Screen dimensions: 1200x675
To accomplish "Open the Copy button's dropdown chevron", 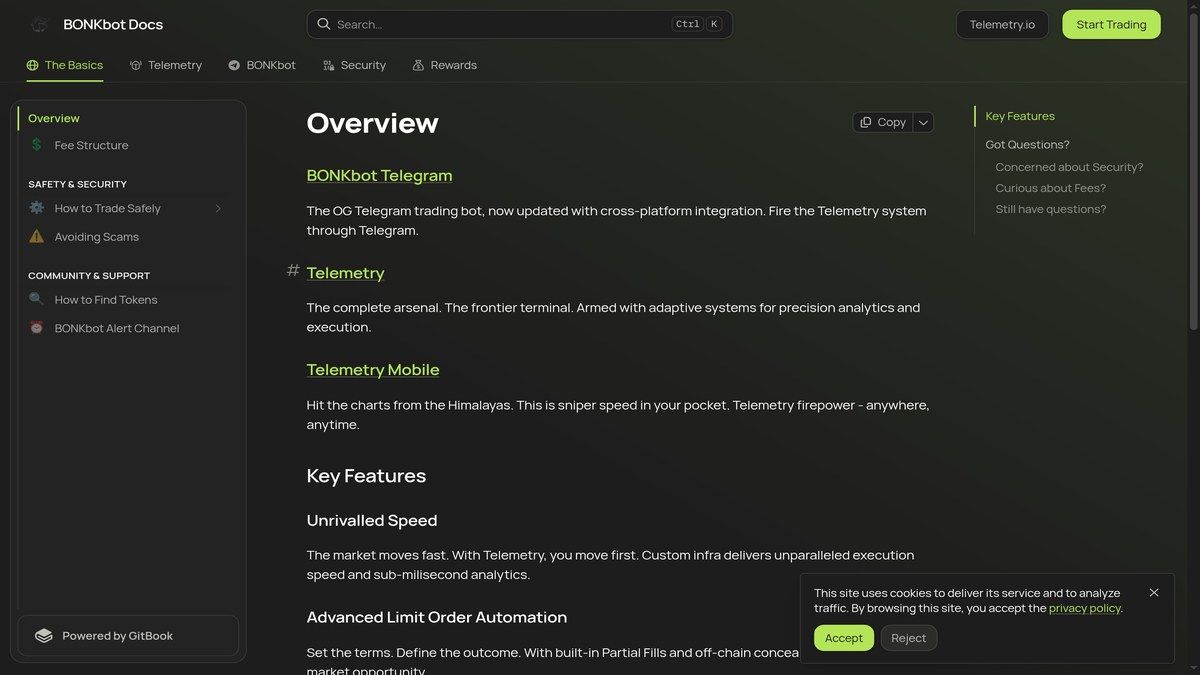I will (922, 121).
